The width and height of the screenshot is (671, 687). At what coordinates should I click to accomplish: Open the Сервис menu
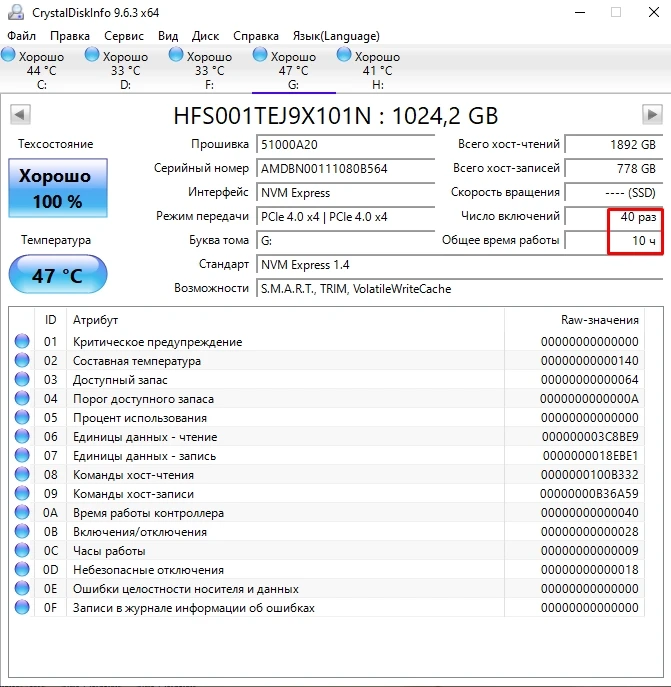tap(124, 36)
